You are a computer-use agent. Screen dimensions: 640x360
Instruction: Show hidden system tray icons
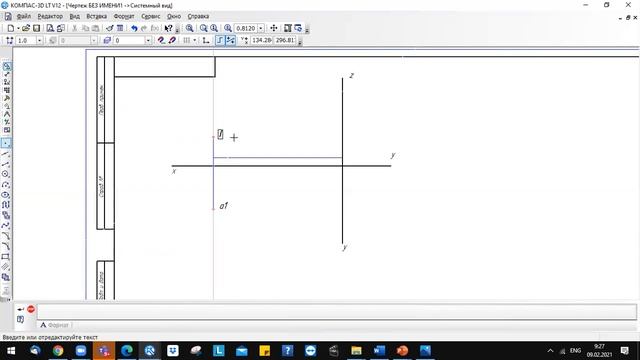(550, 351)
